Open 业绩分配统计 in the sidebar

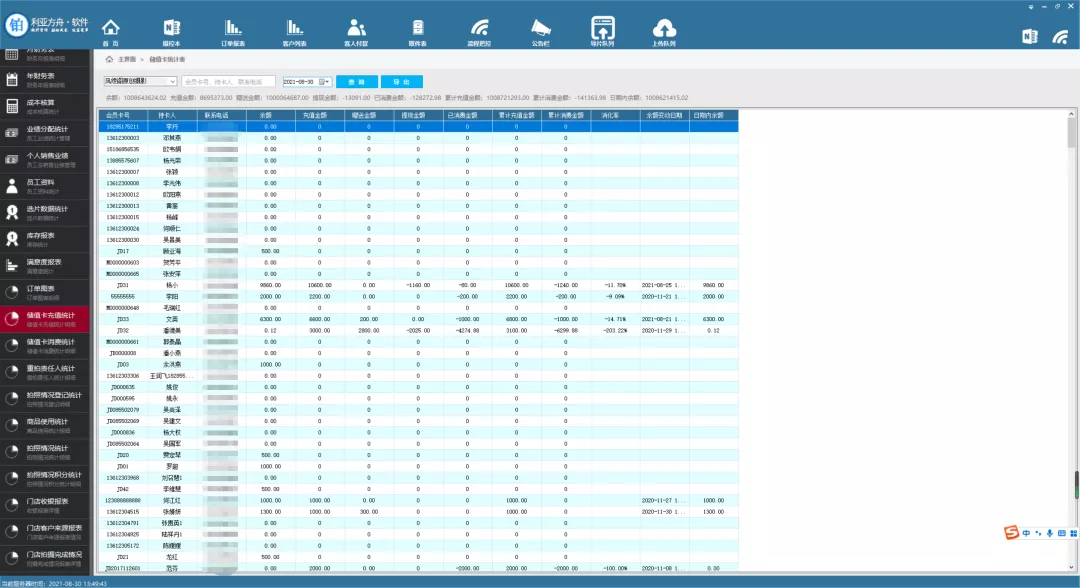(x=45, y=133)
